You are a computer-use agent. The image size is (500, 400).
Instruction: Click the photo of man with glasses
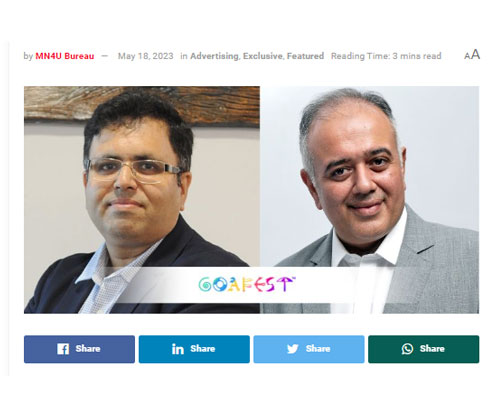(x=142, y=200)
